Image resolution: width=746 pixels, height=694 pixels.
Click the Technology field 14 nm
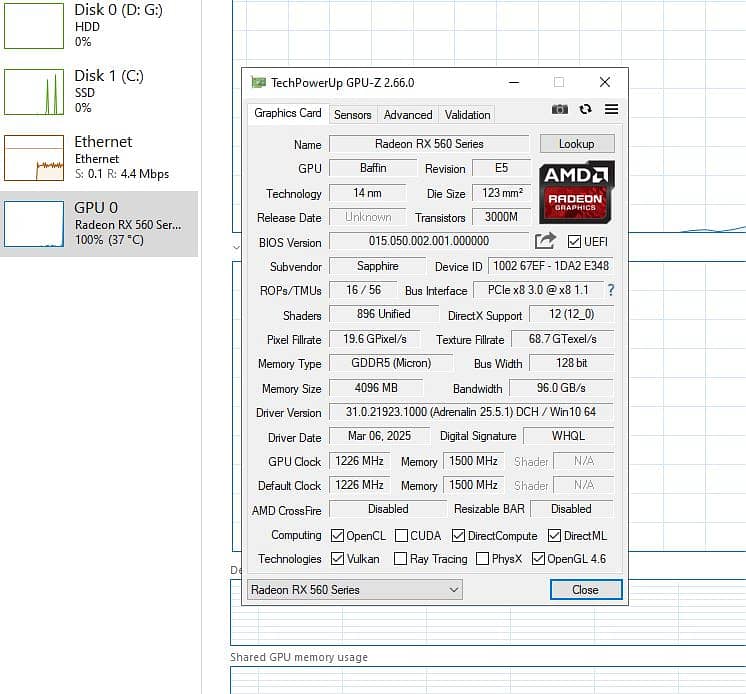tap(367, 193)
